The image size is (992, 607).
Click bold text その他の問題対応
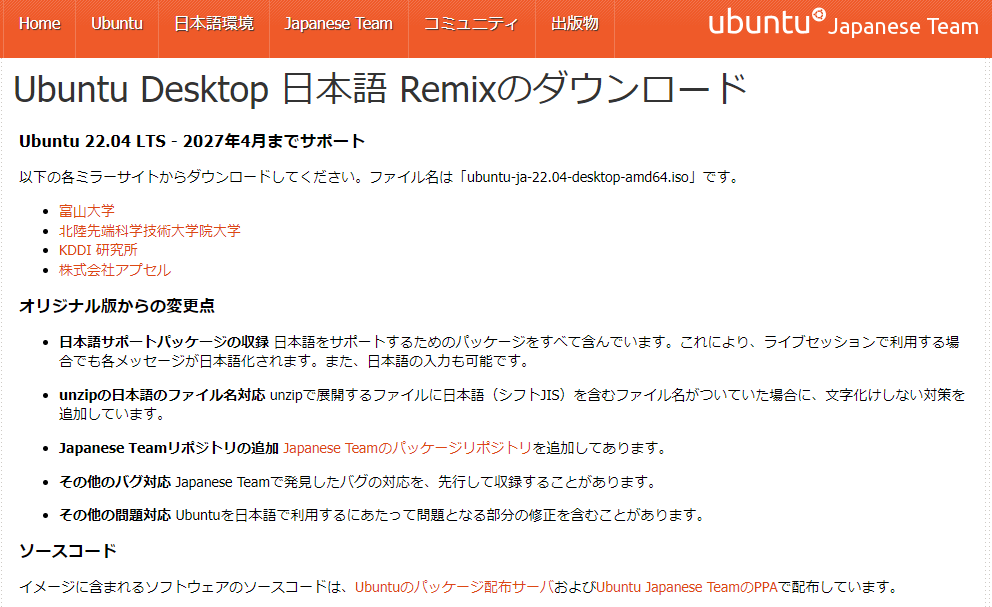click(x=115, y=515)
